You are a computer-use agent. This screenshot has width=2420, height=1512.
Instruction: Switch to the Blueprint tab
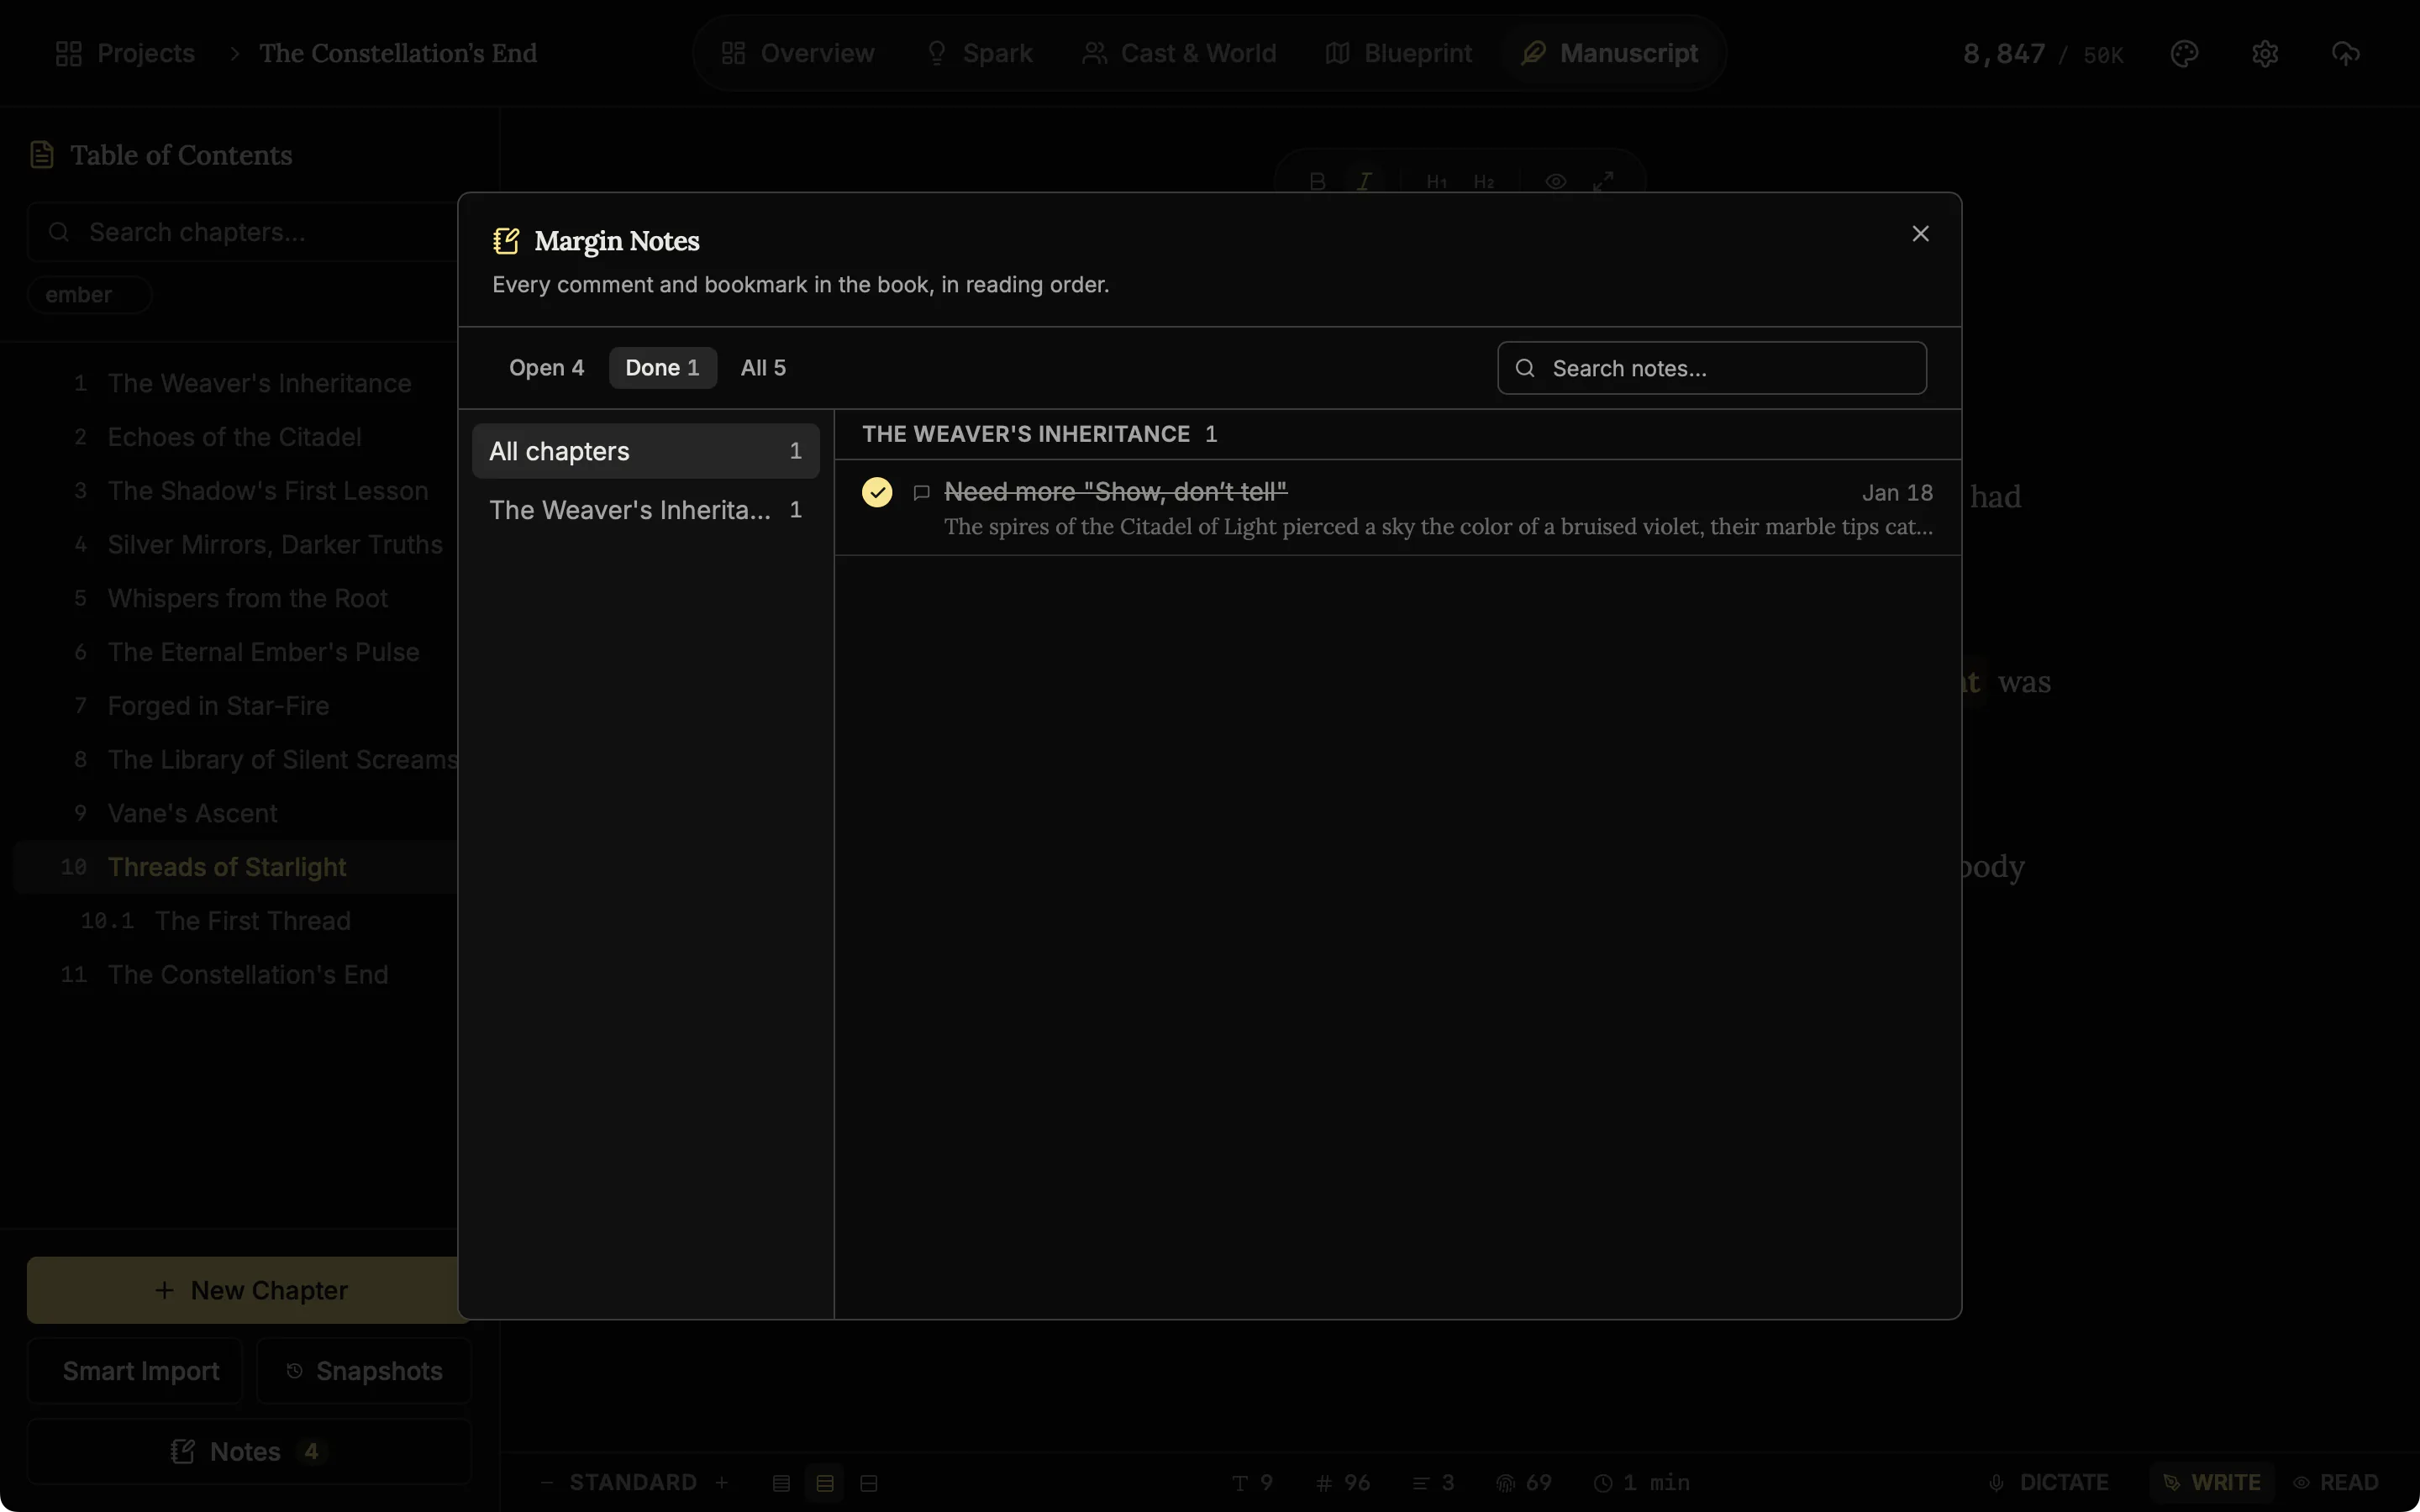(1398, 53)
